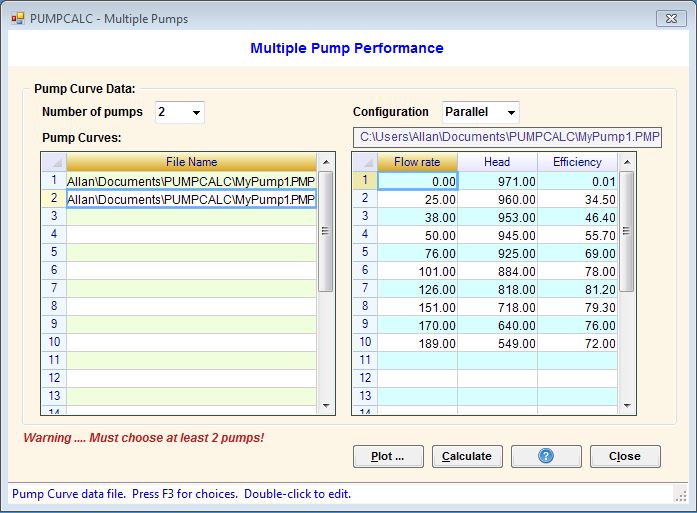Select flow rate cell 25.00
The width and height of the screenshot is (697, 513).
(x=417, y=199)
